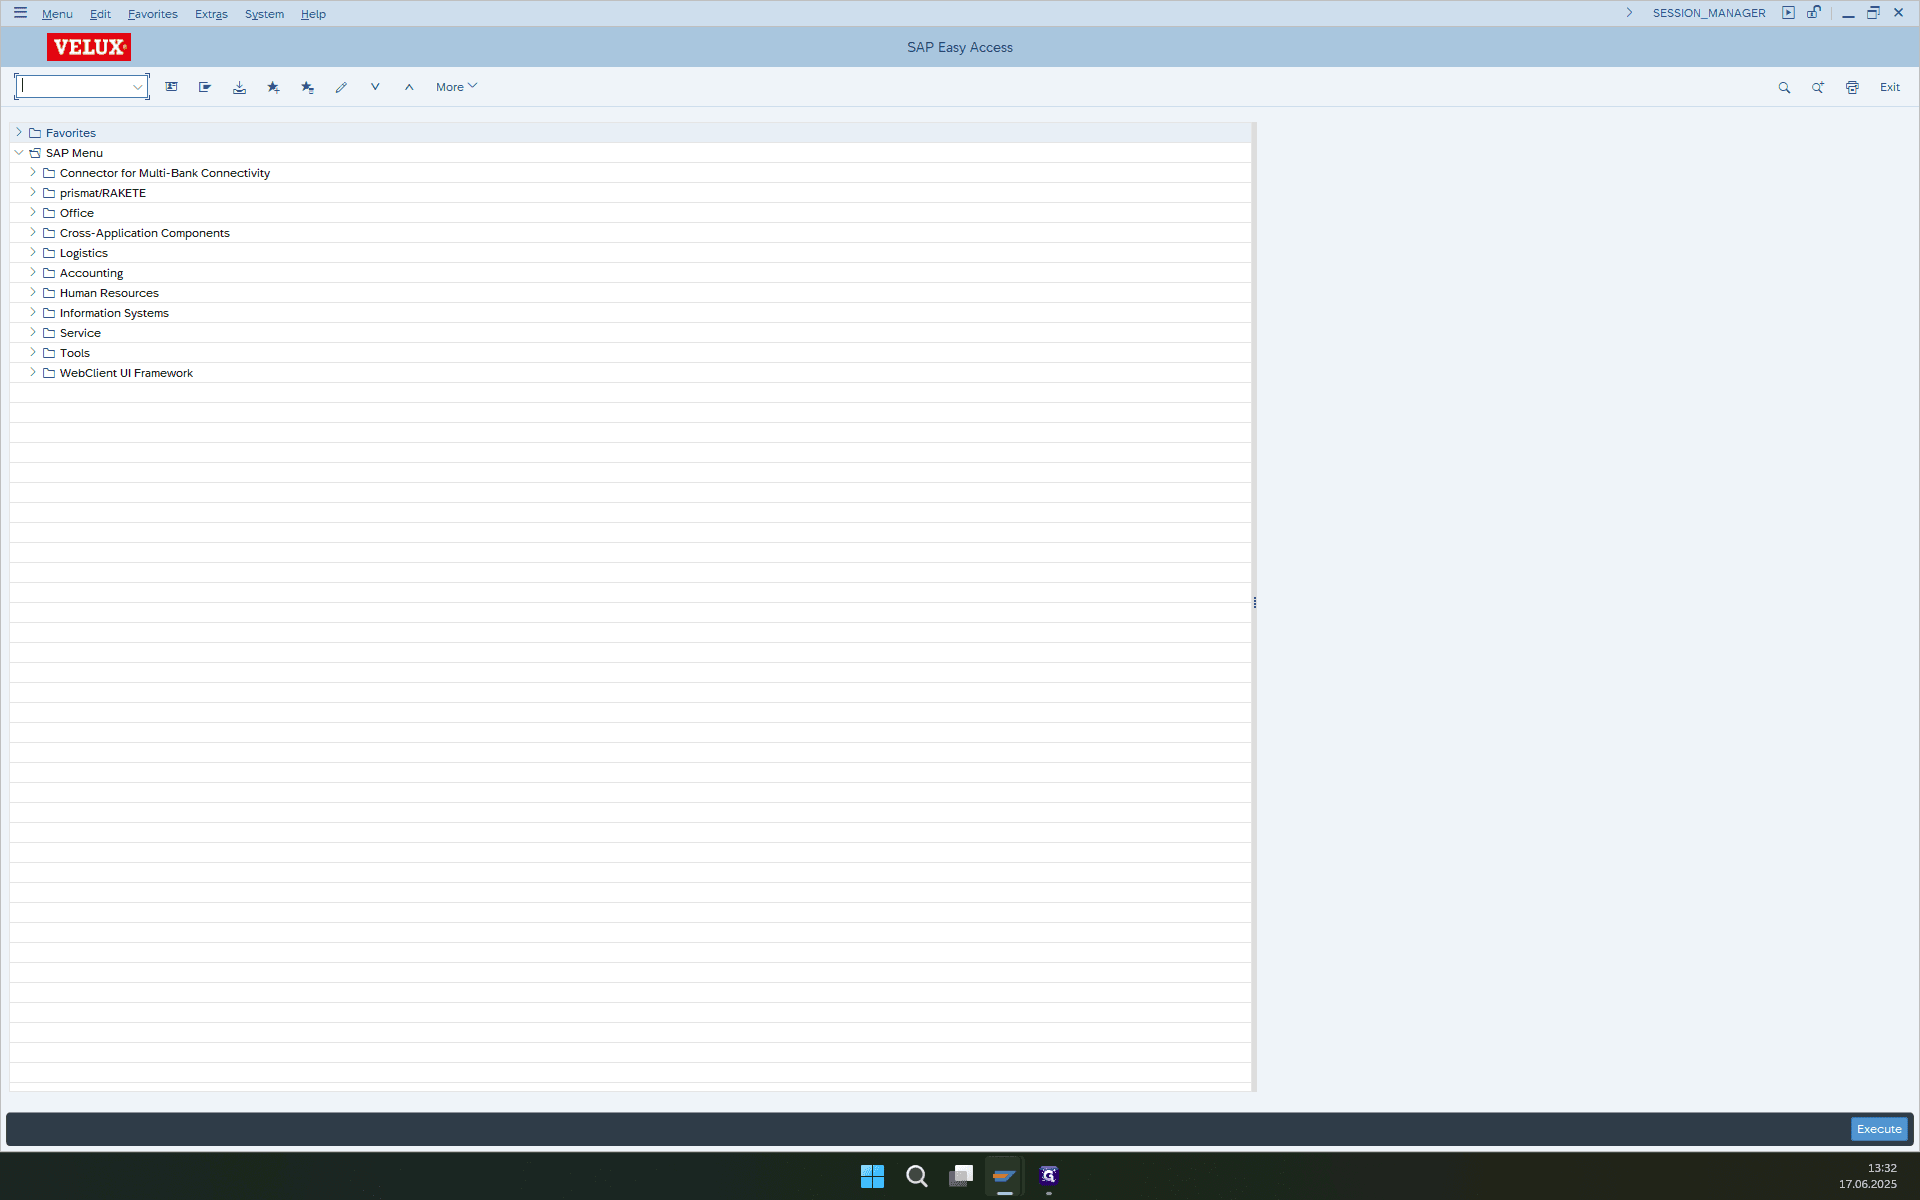Open the Edit menu
1920x1200 pixels.
coord(100,14)
